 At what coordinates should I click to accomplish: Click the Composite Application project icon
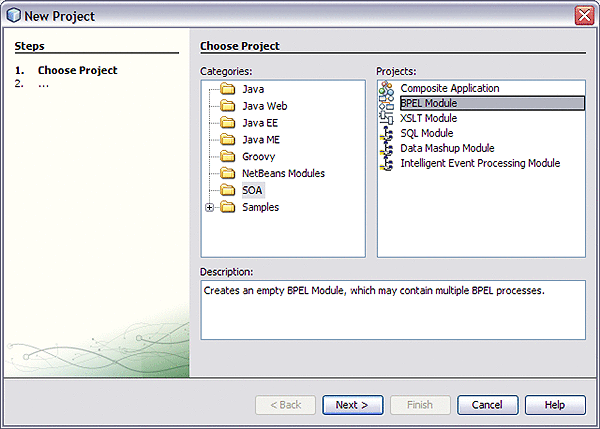point(386,88)
